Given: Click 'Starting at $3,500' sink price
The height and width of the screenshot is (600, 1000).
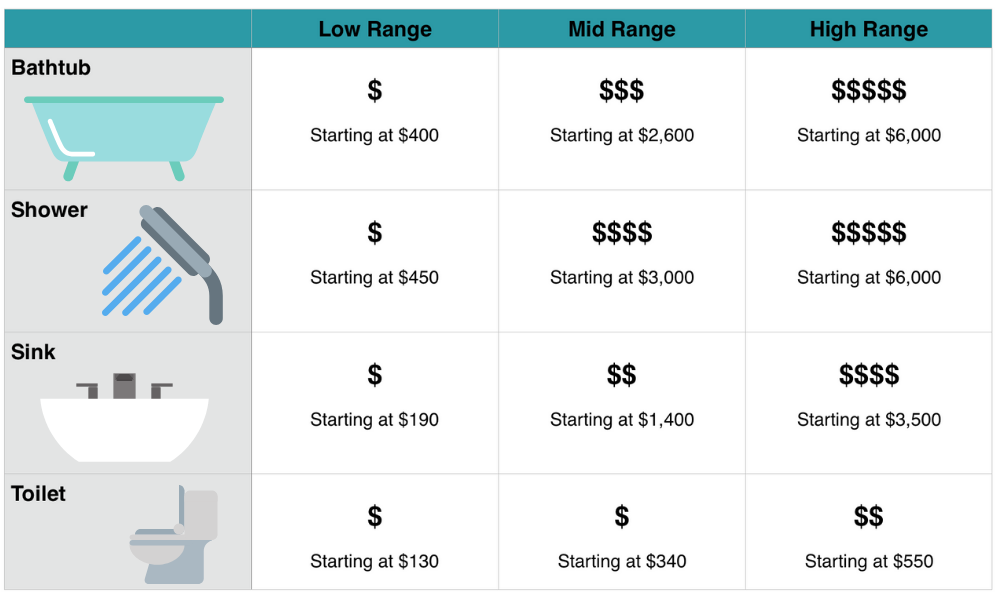Looking at the screenshot, I should 869,420.
